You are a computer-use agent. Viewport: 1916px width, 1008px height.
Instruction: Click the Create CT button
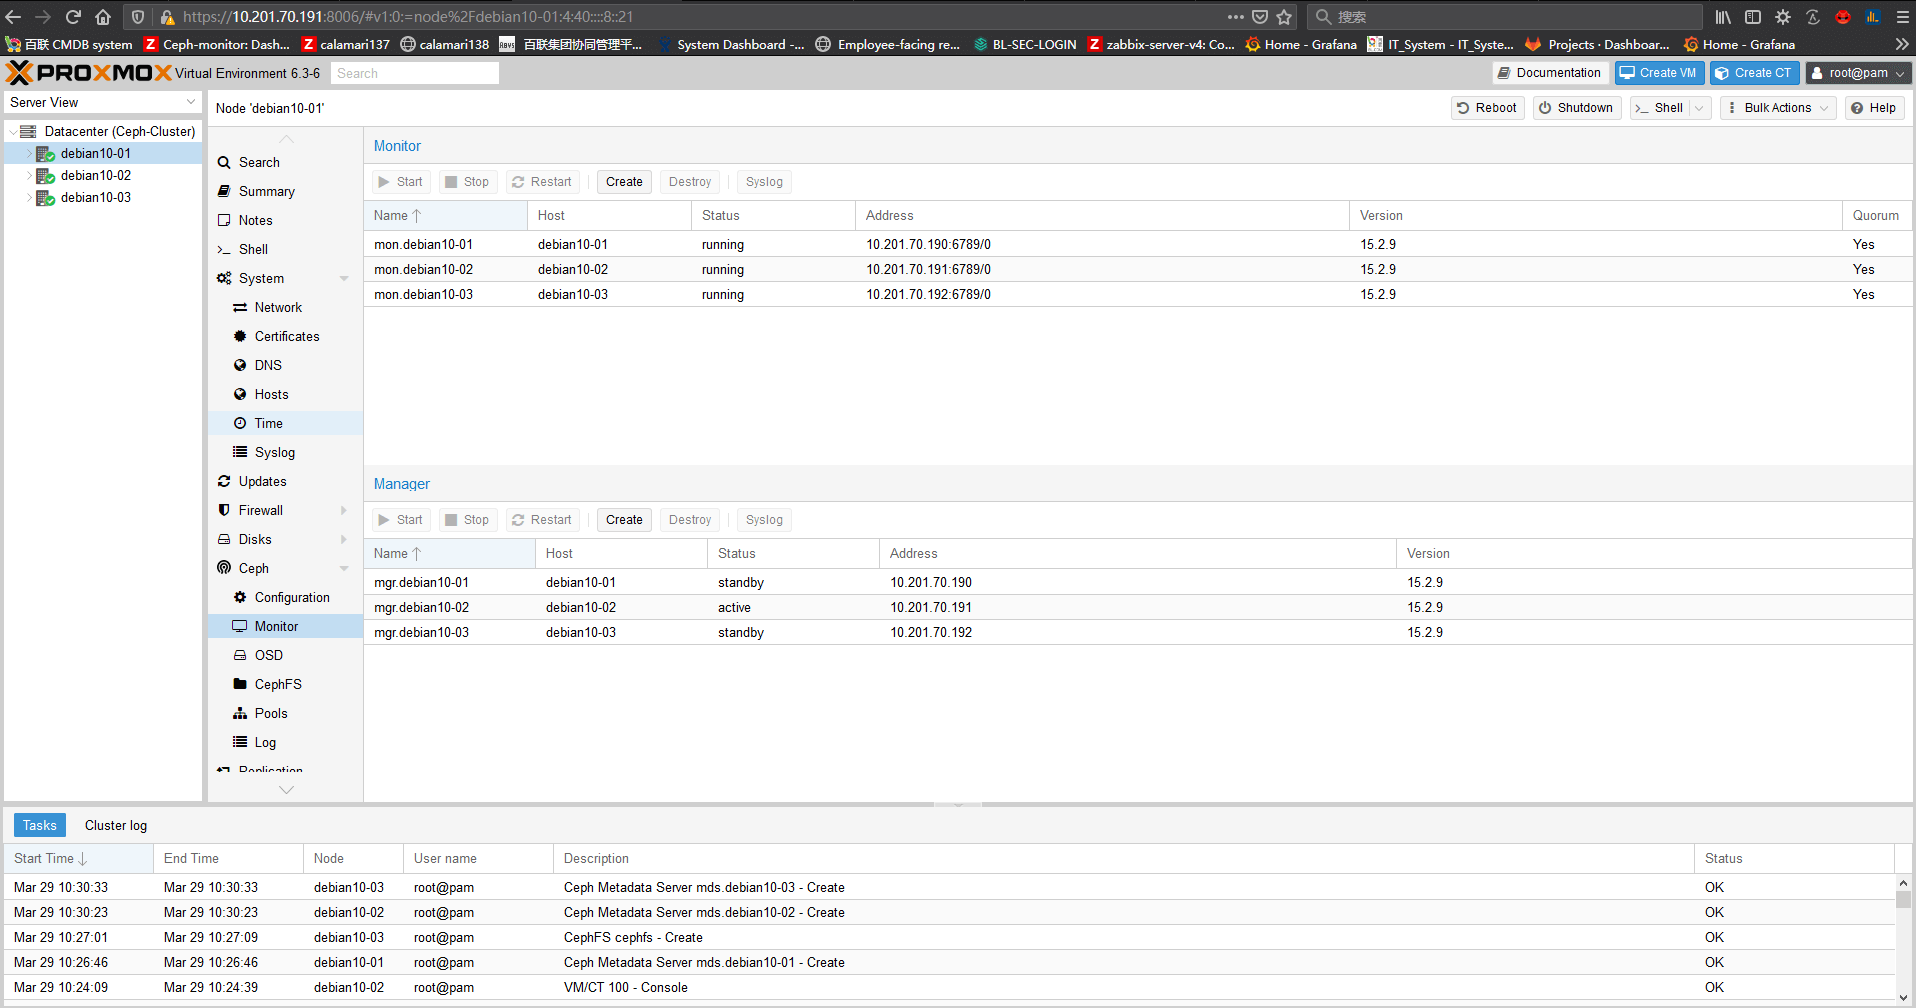pos(1754,73)
